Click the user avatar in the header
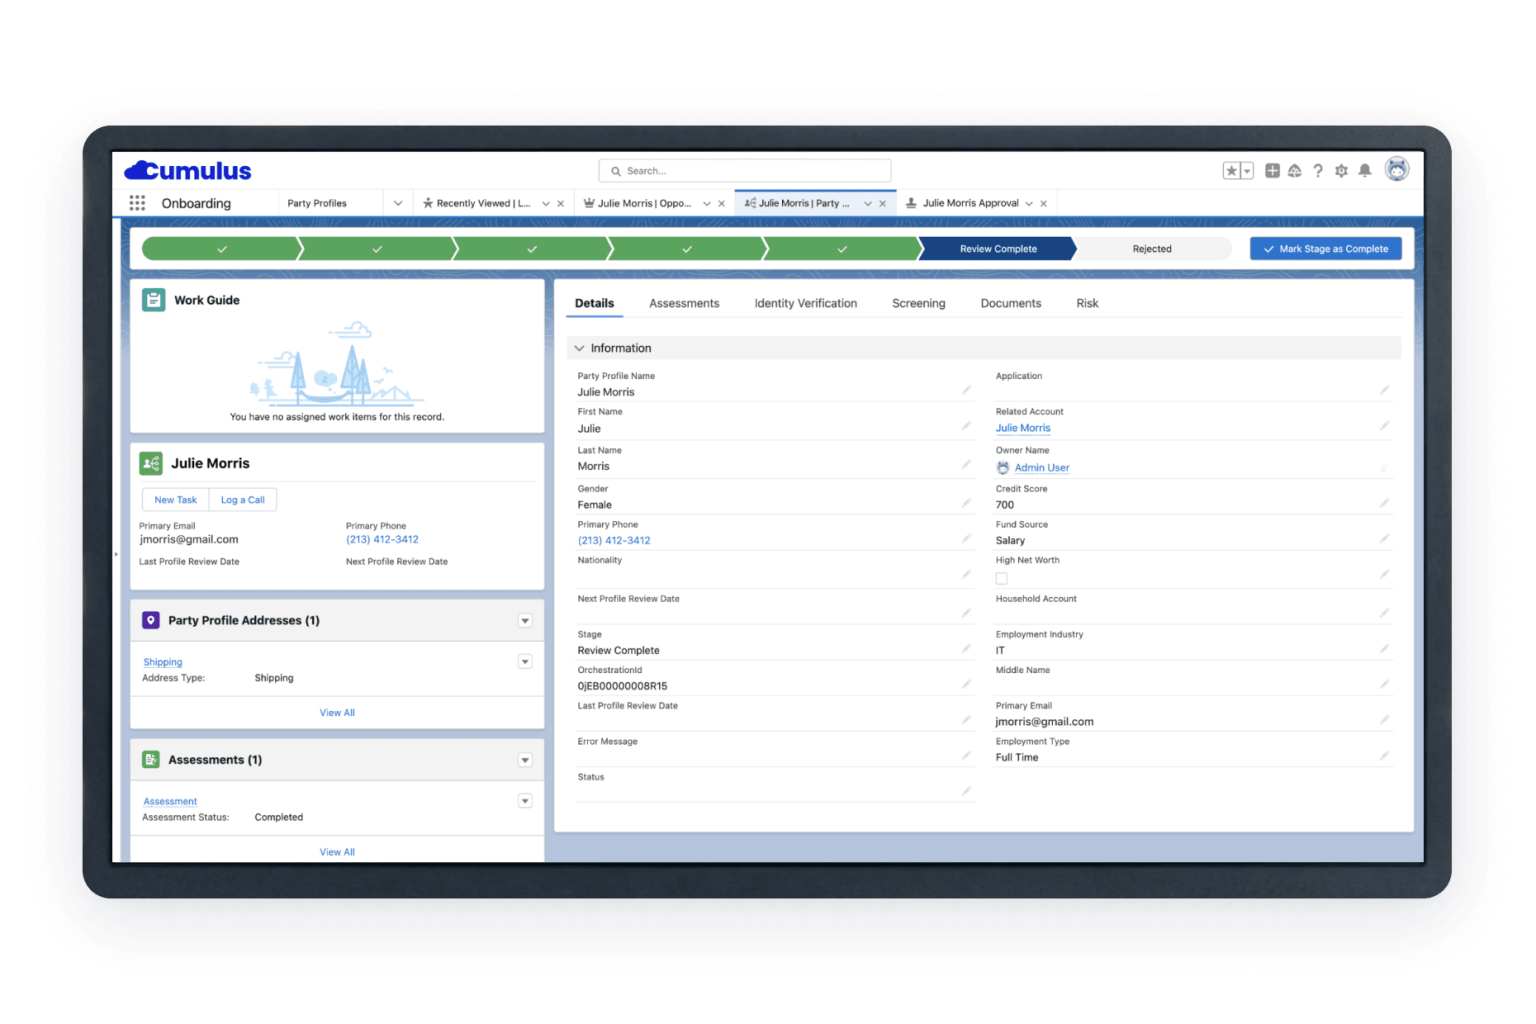This screenshot has height=1024, width=1536. tap(1397, 169)
